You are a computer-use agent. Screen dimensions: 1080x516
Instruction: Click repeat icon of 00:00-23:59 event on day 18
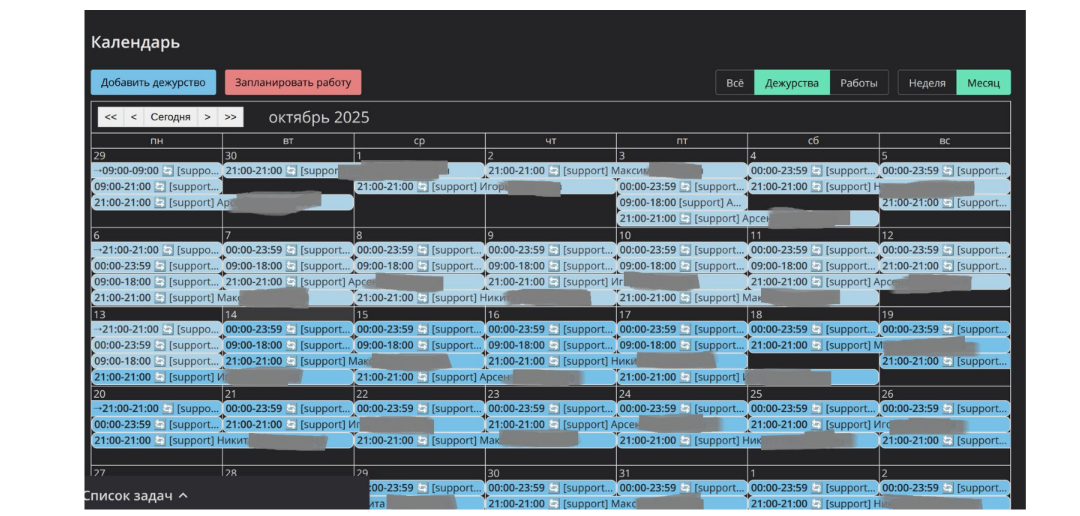[817, 329]
